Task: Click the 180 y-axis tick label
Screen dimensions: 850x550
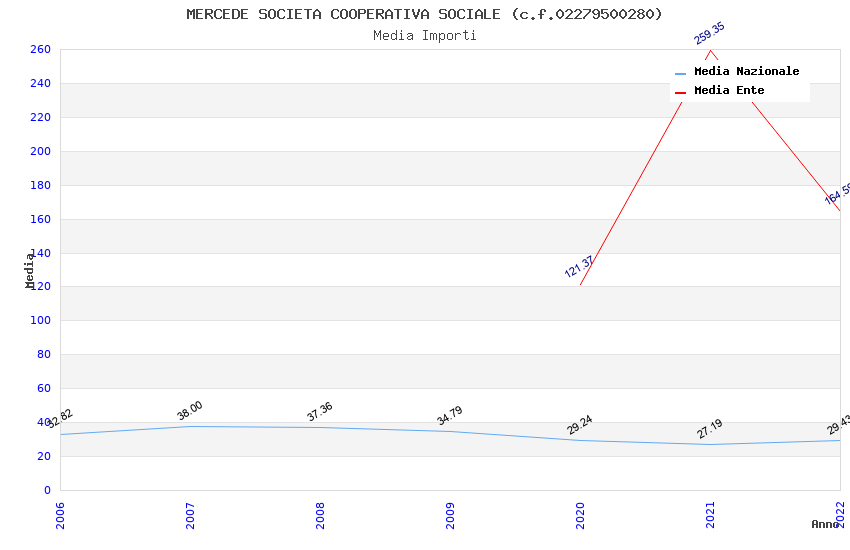Action: coord(40,185)
